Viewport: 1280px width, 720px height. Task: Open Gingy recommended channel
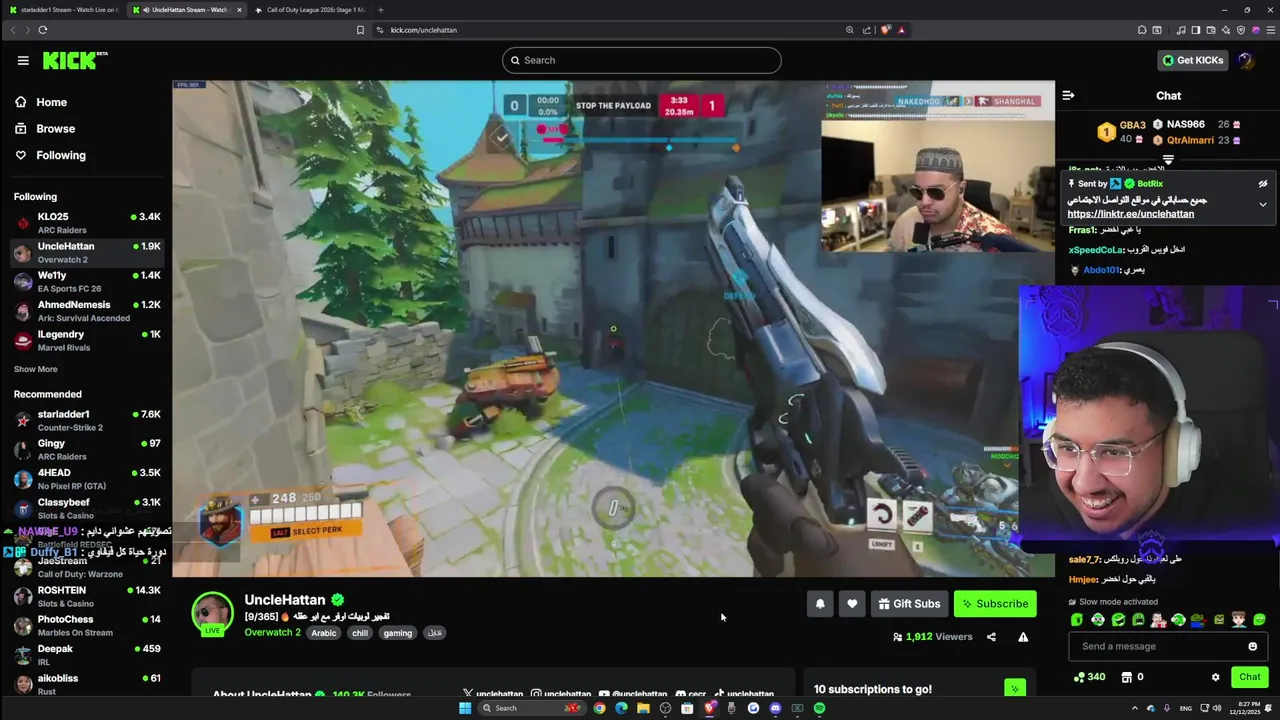click(87, 449)
